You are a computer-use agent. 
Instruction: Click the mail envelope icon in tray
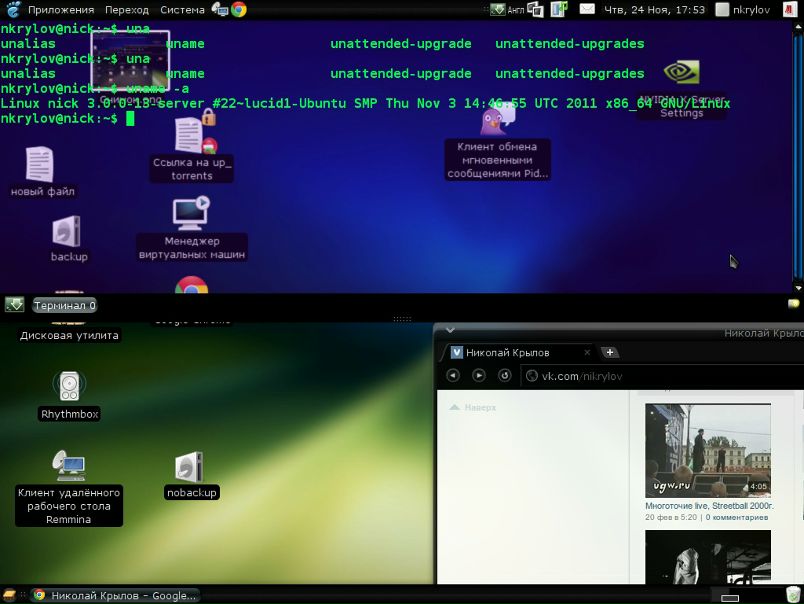(x=587, y=9)
